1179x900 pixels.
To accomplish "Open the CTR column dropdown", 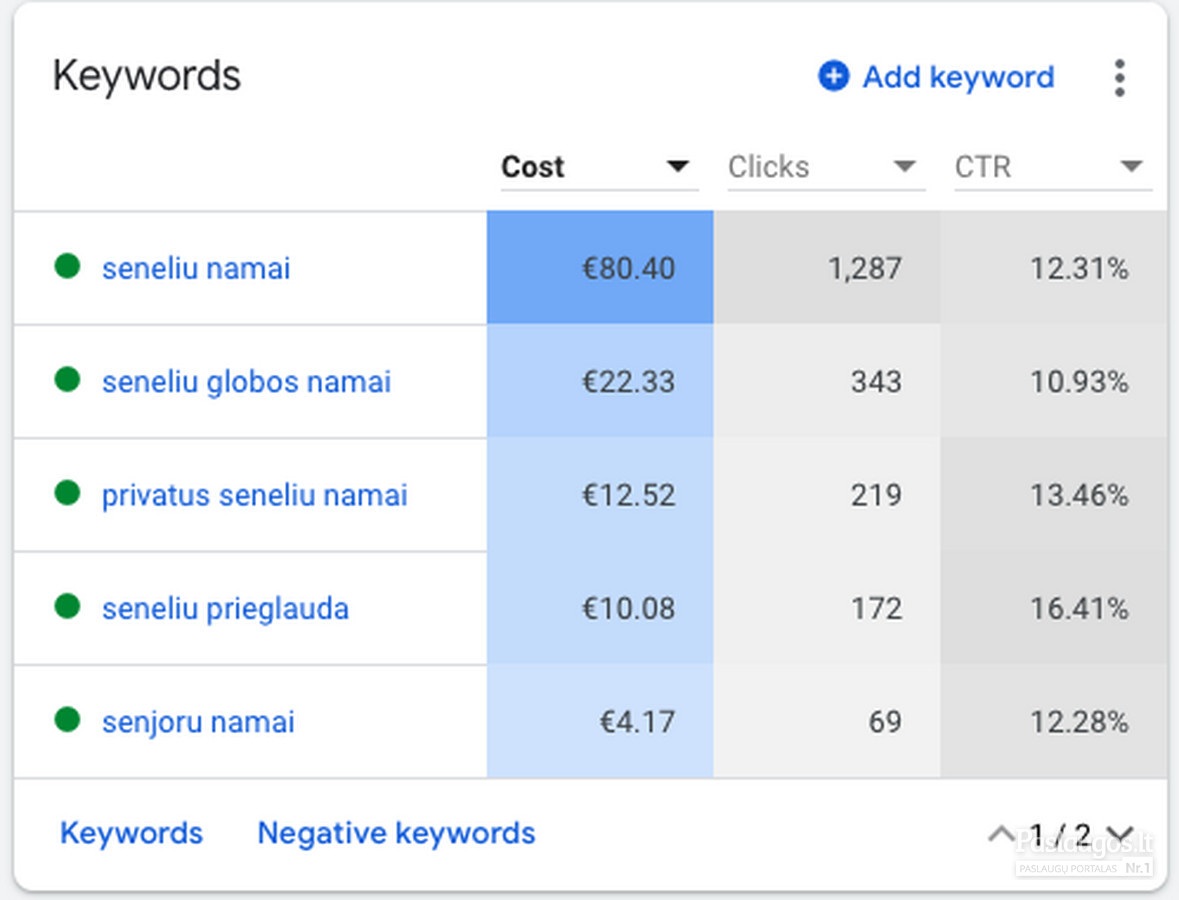I will pyautogui.click(x=1053, y=167).
